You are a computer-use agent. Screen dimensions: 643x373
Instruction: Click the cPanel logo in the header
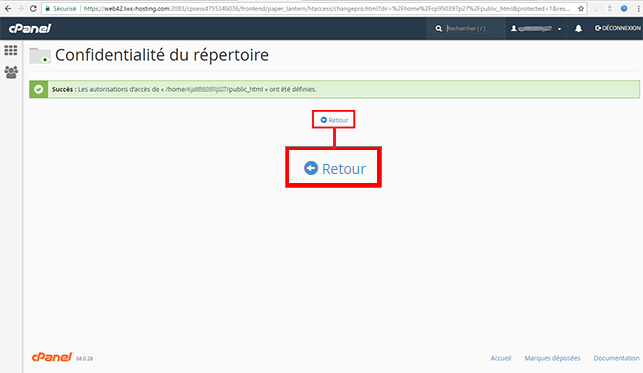[x=30, y=28]
